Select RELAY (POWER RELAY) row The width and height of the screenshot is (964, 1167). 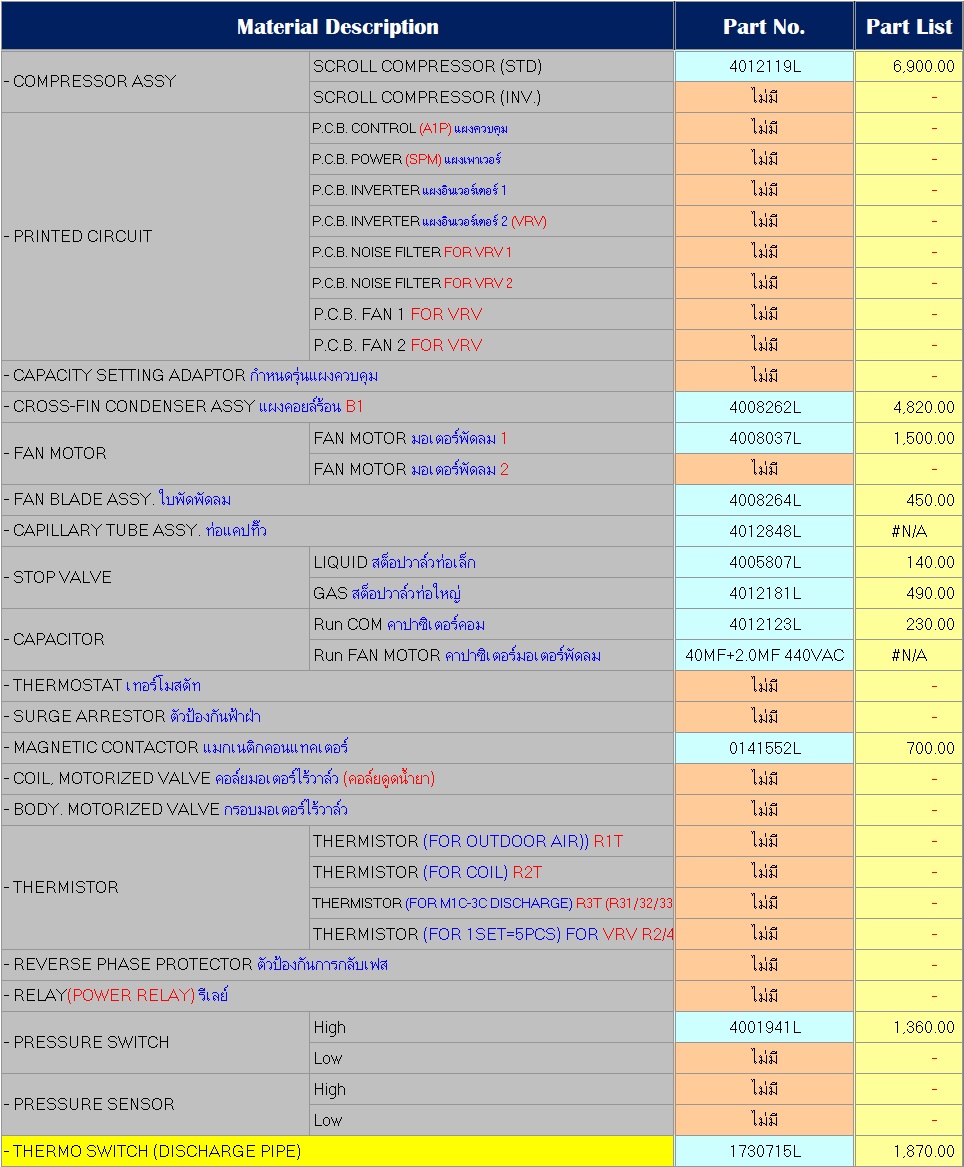(x=338, y=997)
